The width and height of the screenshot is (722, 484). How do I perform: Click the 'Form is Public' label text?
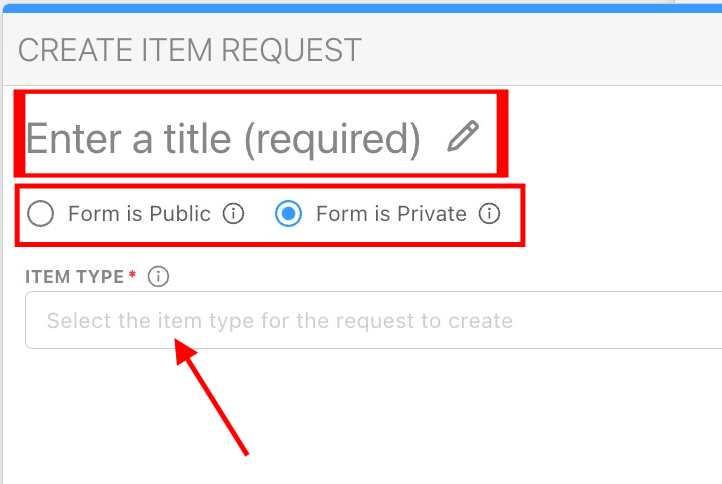[139, 214]
